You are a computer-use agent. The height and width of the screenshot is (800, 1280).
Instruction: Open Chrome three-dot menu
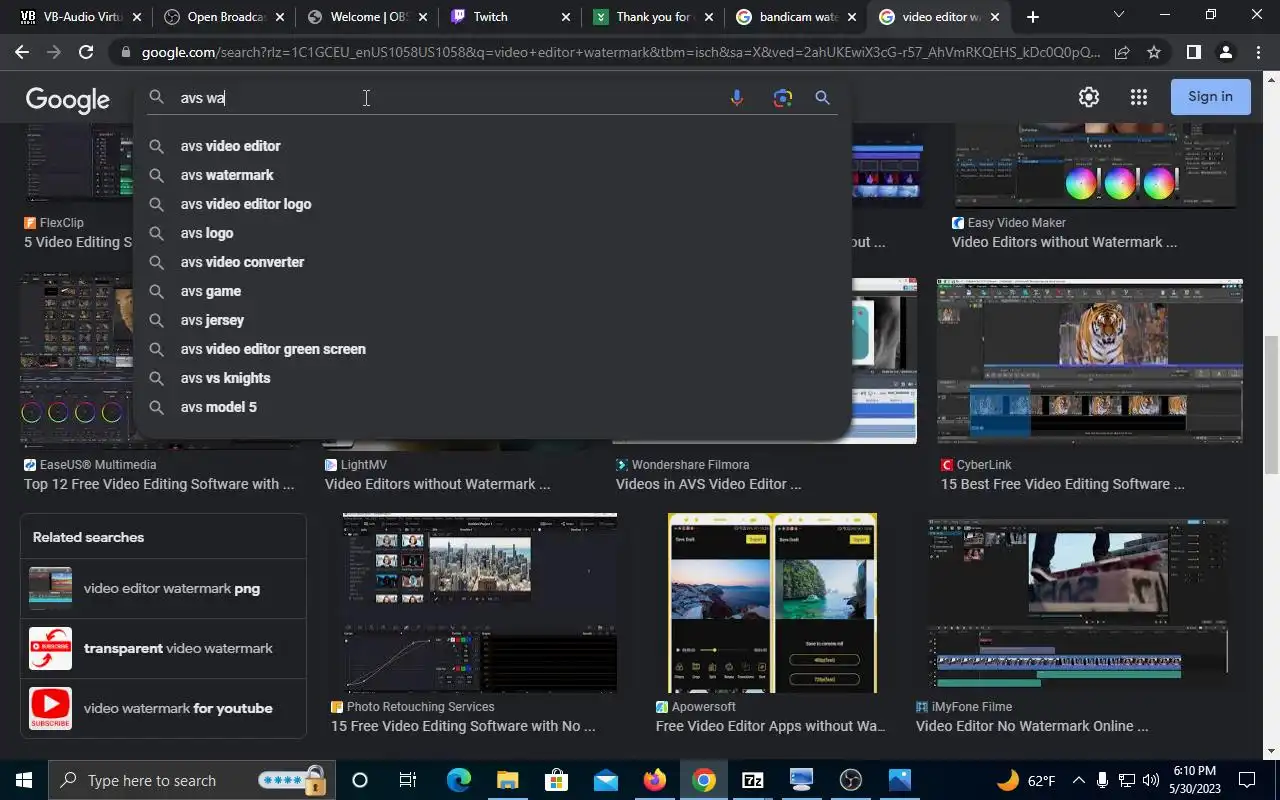1258,52
